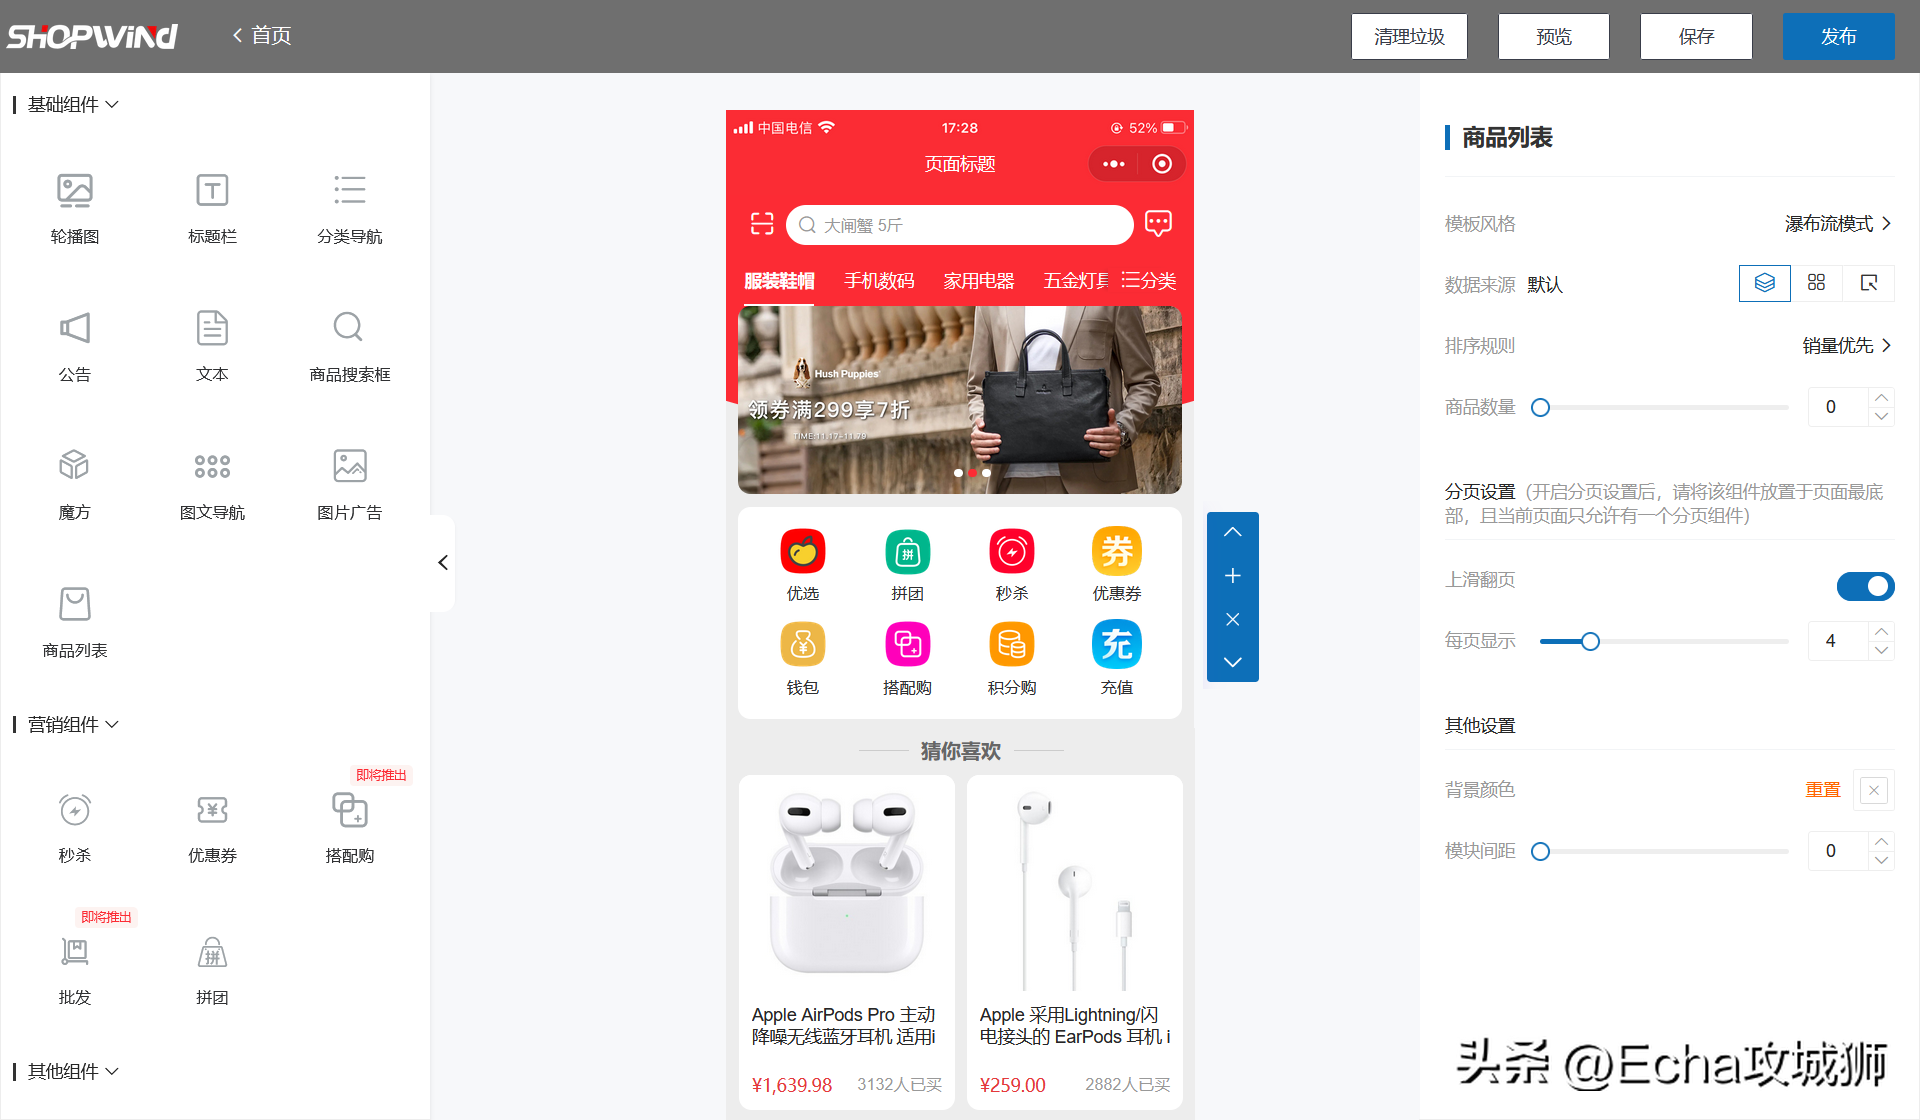Click the 清理垃圾 button
The image size is (1920, 1120).
[1409, 36]
